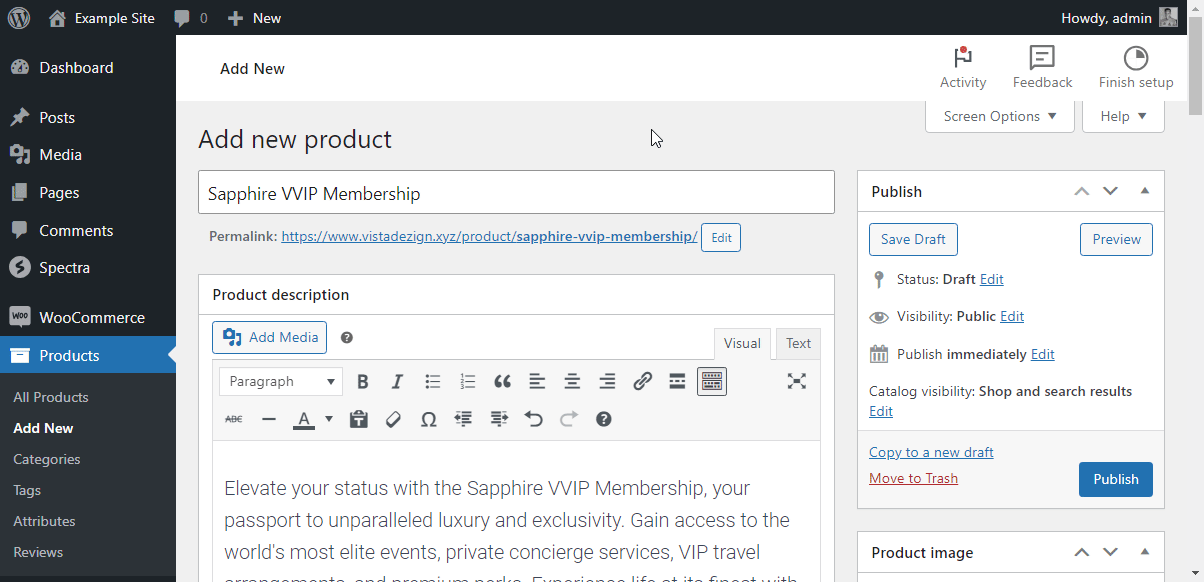1204x582 pixels.
Task: Open comments bubble in admin bar
Action: point(190,18)
